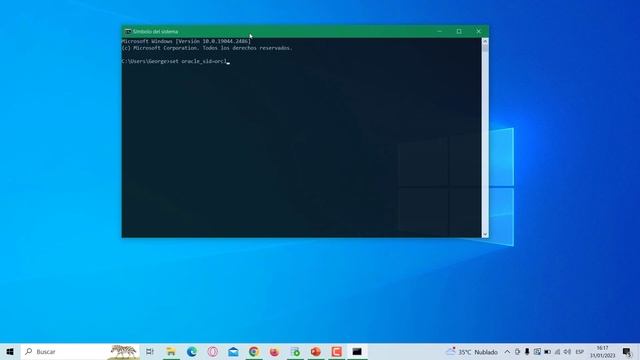Click the Microsoft Corporation copyright line
This screenshot has height=360, width=640.
tap(207, 48)
